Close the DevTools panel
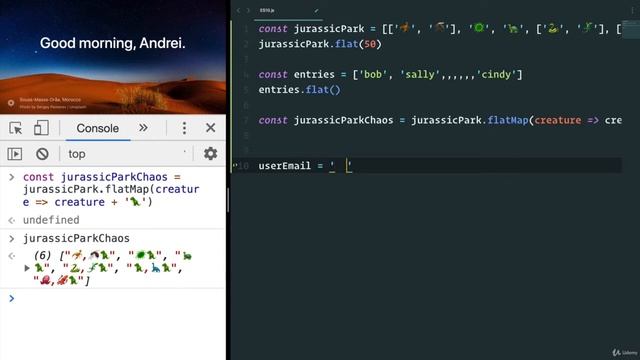This screenshot has width=640, height=360. tap(210, 128)
